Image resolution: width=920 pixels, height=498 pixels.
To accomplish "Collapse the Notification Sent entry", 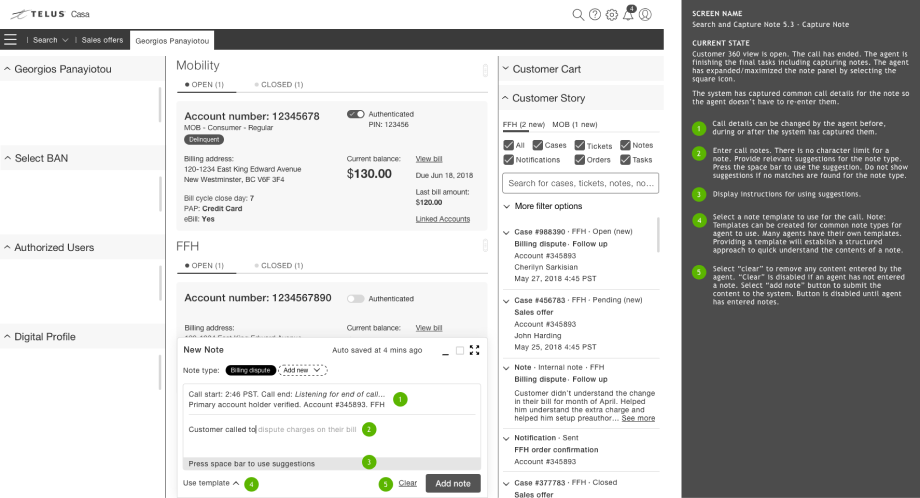I will [506, 438].
